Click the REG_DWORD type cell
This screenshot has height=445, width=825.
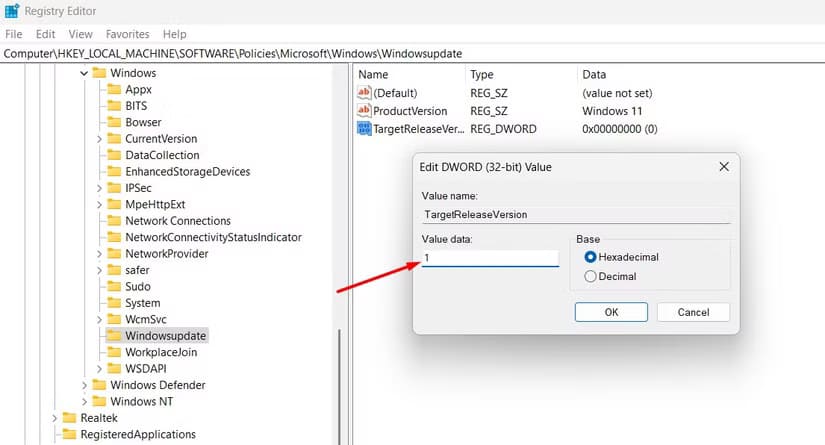(x=503, y=129)
